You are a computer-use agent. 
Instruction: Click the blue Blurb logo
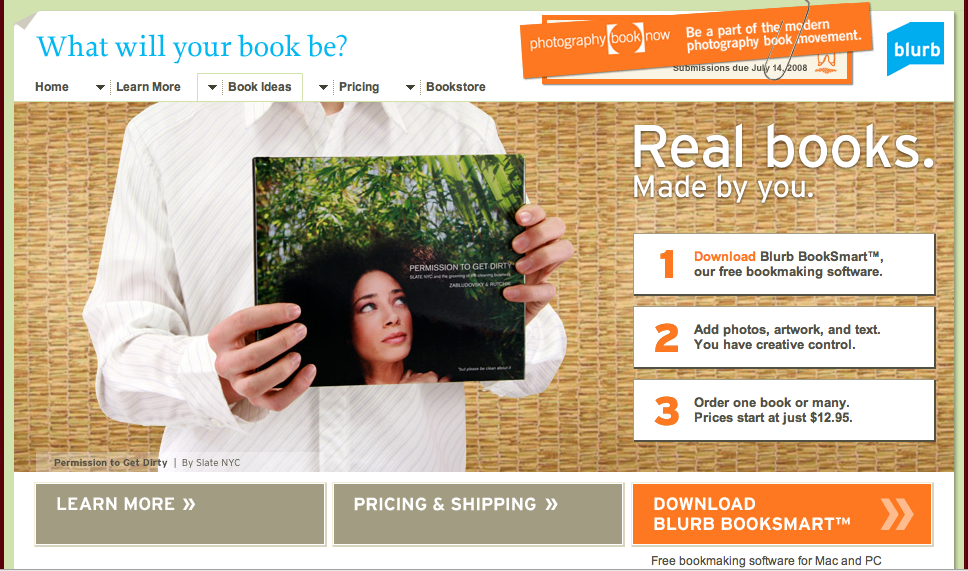915,49
